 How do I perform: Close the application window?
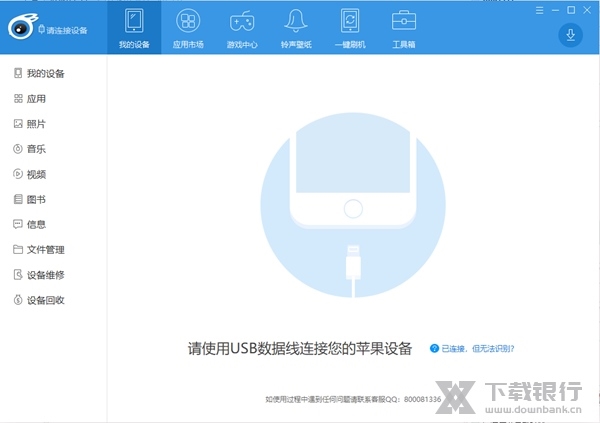click(x=587, y=10)
